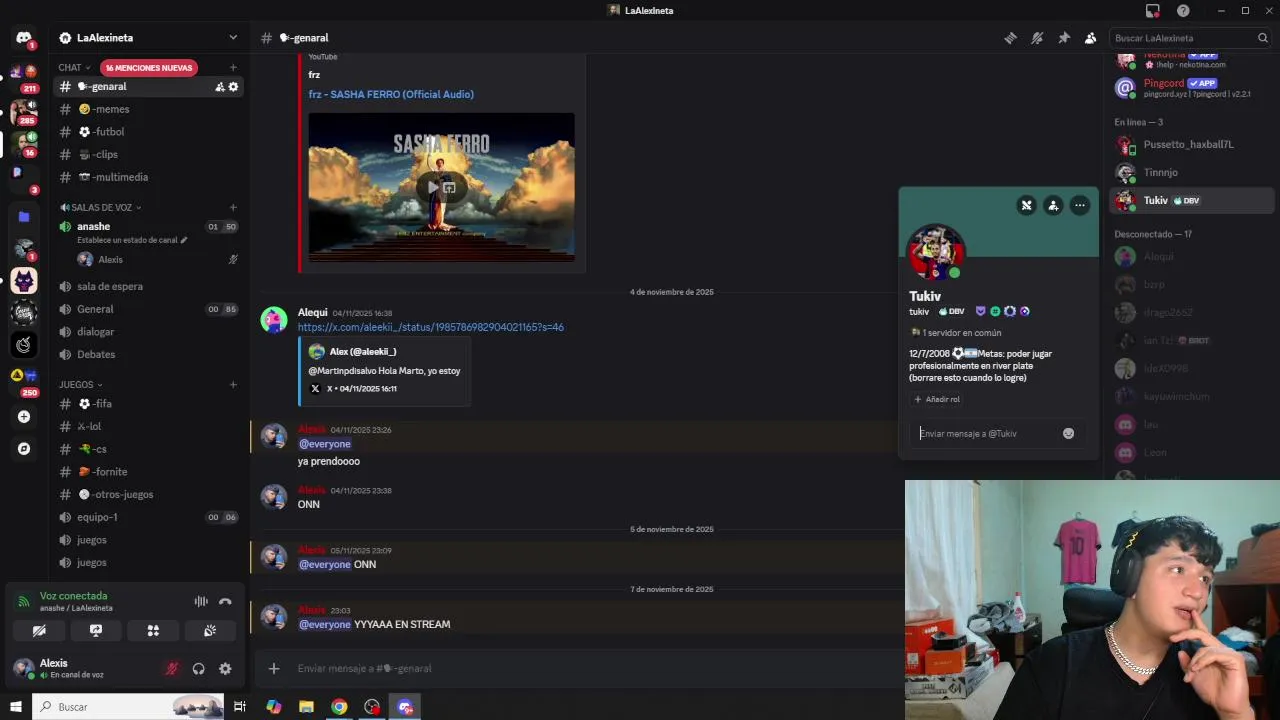Edit genaral channel settings gear
This screenshot has height=720, width=1280.
[234, 87]
